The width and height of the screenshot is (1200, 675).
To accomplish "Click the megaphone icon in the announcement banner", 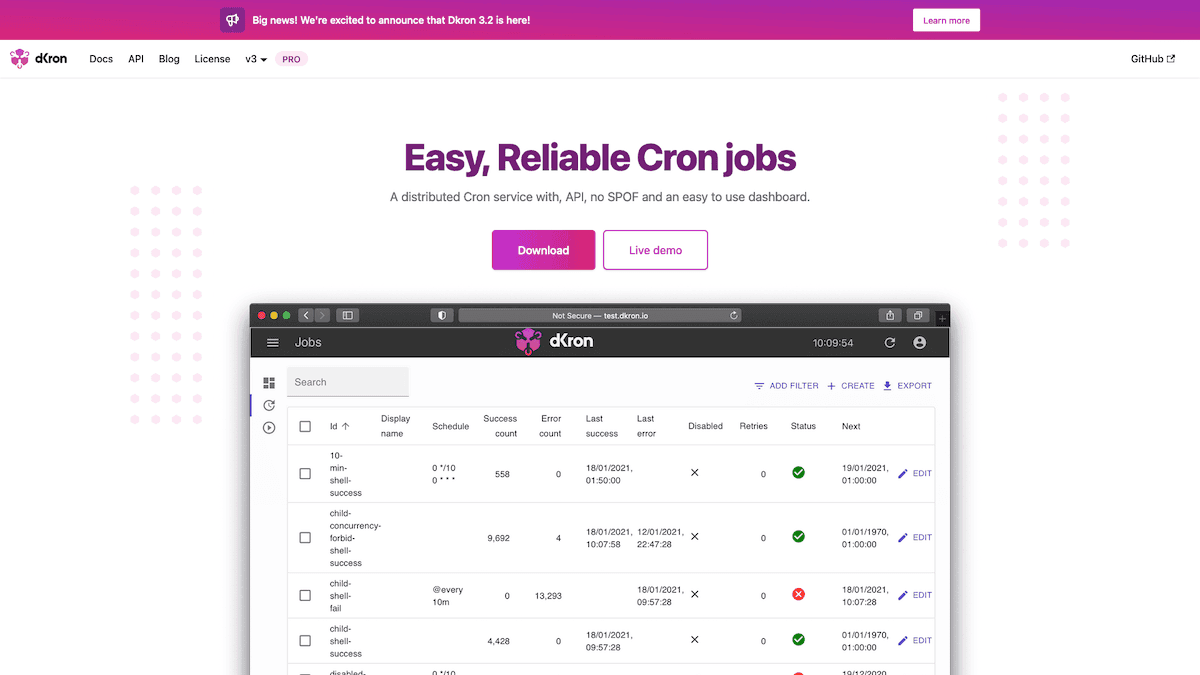I will click(x=232, y=19).
